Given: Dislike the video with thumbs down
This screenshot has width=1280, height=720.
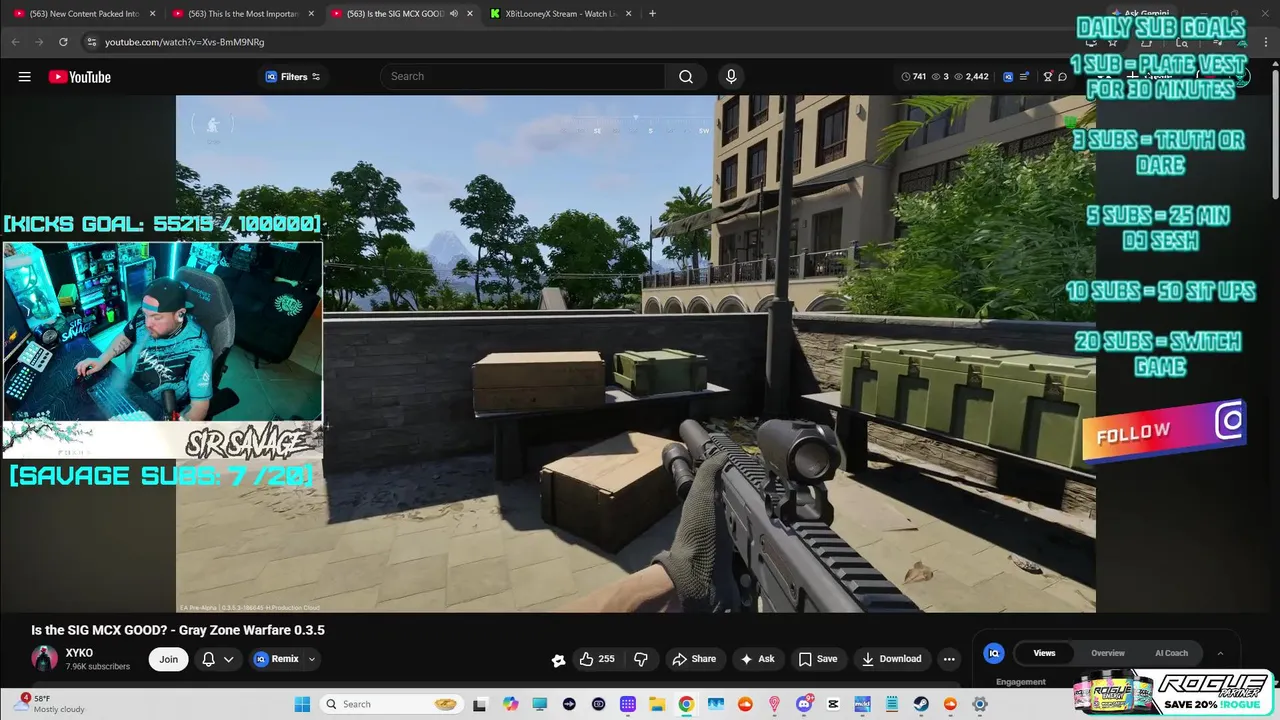Looking at the screenshot, I should (x=641, y=659).
